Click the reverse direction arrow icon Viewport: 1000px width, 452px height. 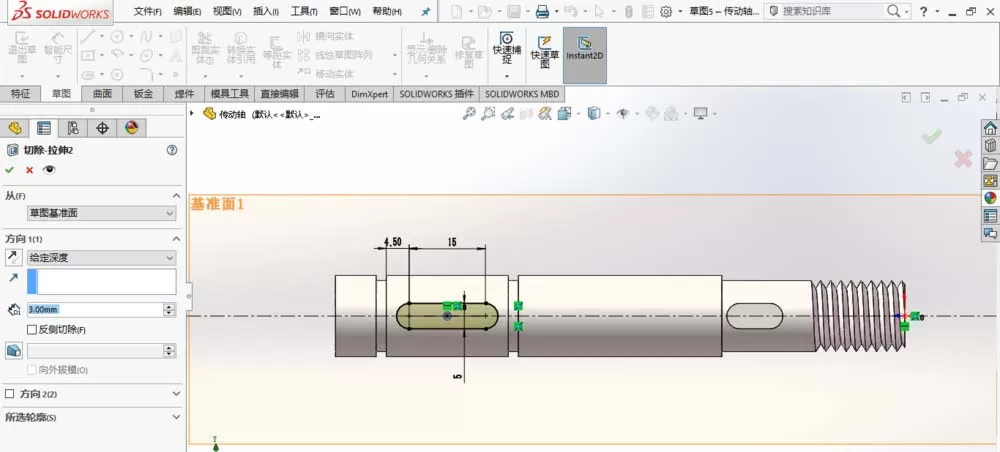(13, 258)
